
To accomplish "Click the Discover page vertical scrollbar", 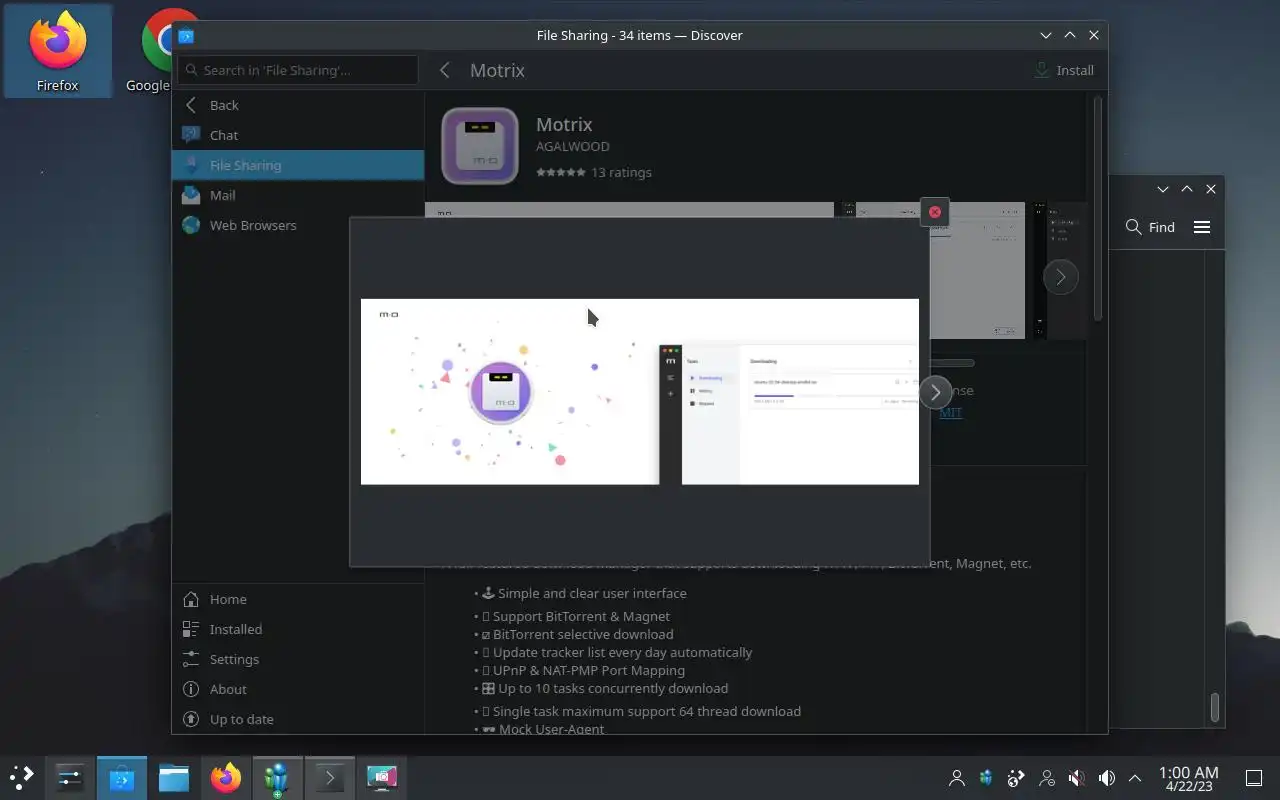I will point(1097,208).
